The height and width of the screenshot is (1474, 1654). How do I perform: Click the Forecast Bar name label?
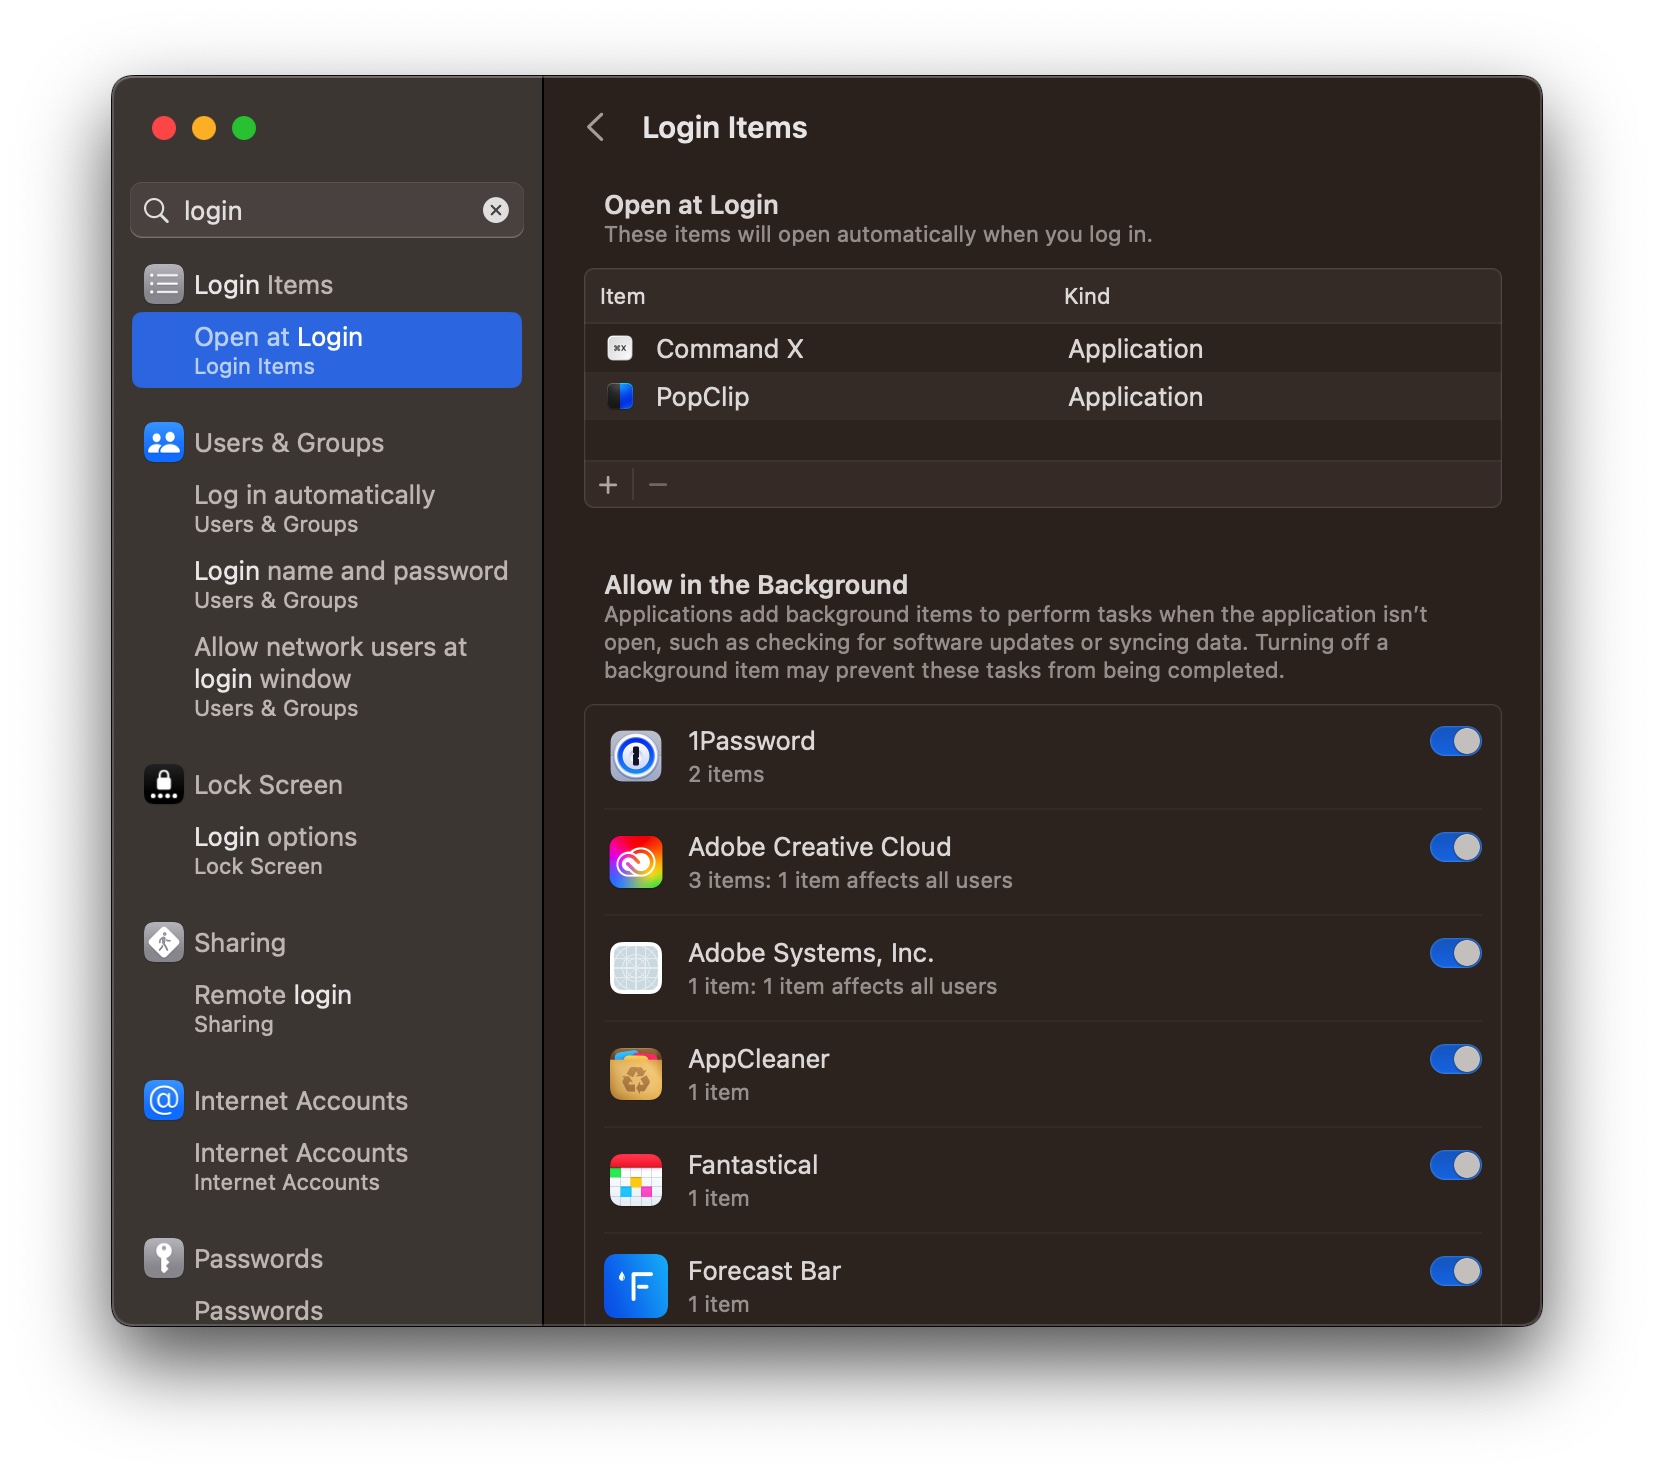click(x=764, y=1271)
